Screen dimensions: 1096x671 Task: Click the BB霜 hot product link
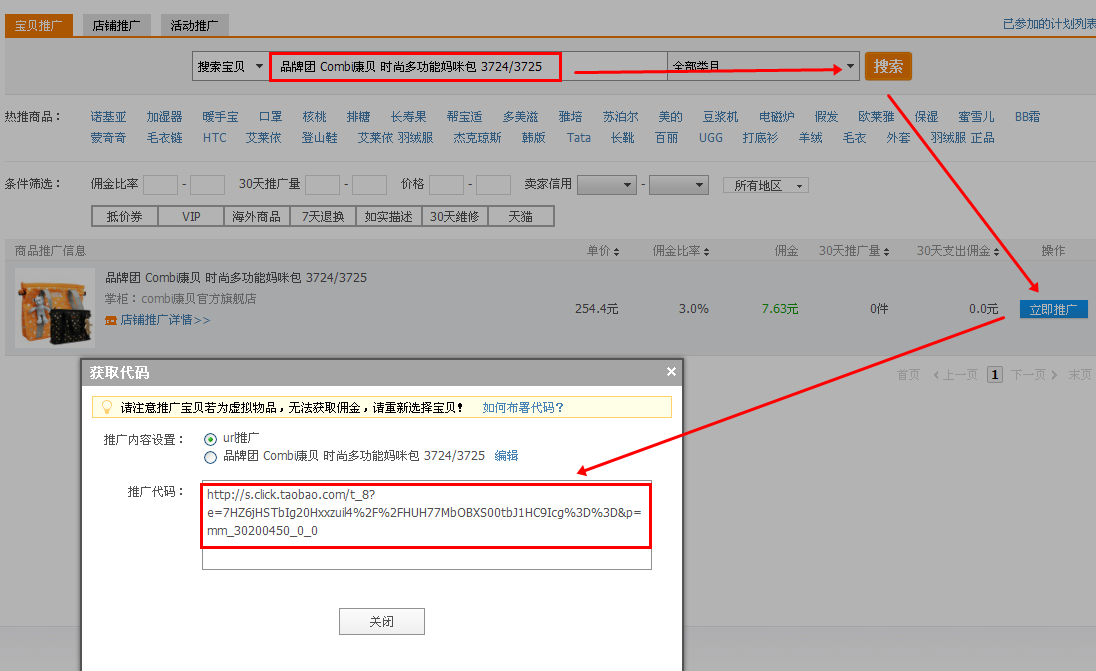tap(1028, 117)
